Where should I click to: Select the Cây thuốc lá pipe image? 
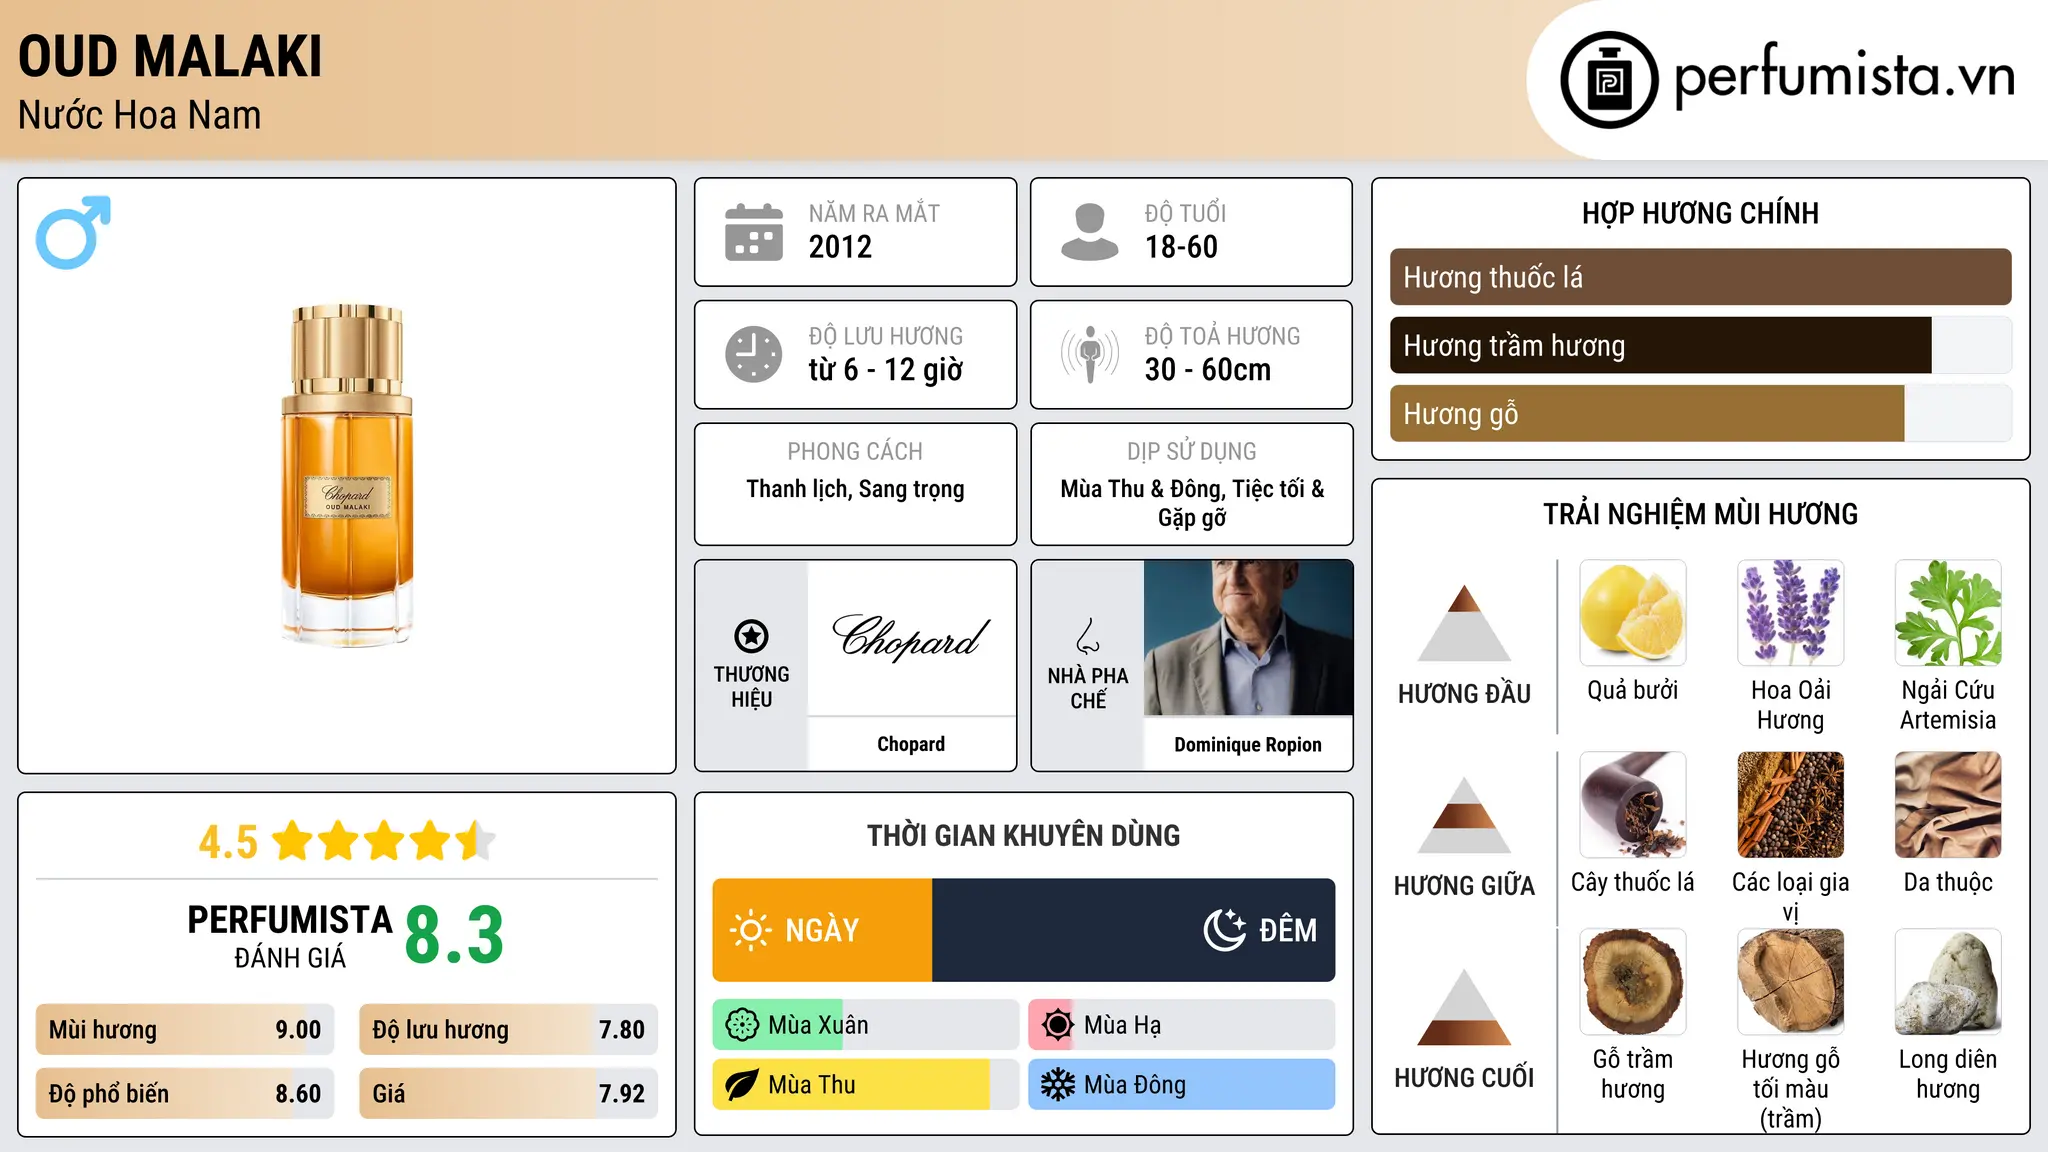click(1632, 805)
